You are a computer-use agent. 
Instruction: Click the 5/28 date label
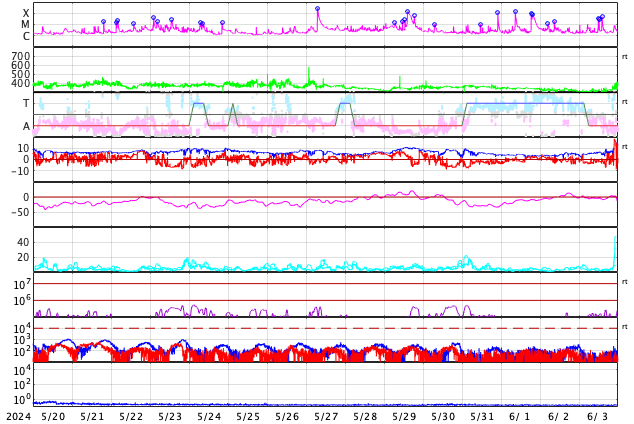click(365, 416)
